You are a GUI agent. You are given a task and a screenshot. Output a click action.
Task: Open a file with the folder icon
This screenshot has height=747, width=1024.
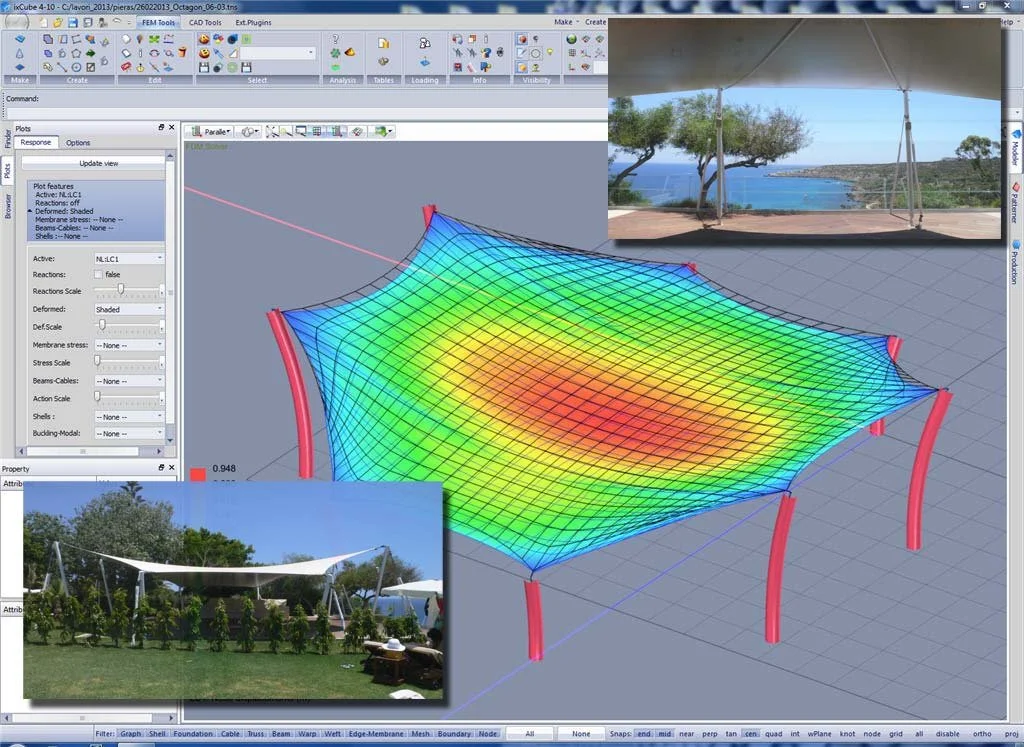pos(58,23)
